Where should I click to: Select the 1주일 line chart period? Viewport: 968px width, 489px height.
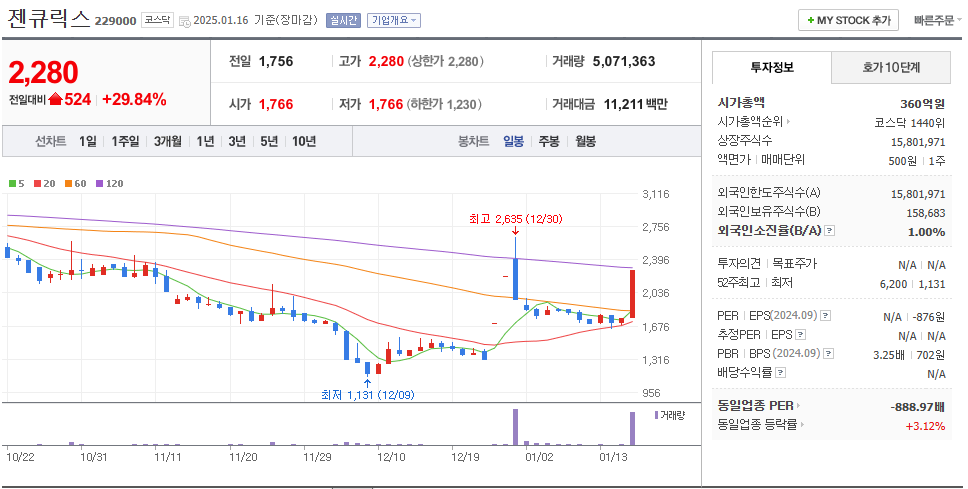pyautogui.click(x=125, y=141)
